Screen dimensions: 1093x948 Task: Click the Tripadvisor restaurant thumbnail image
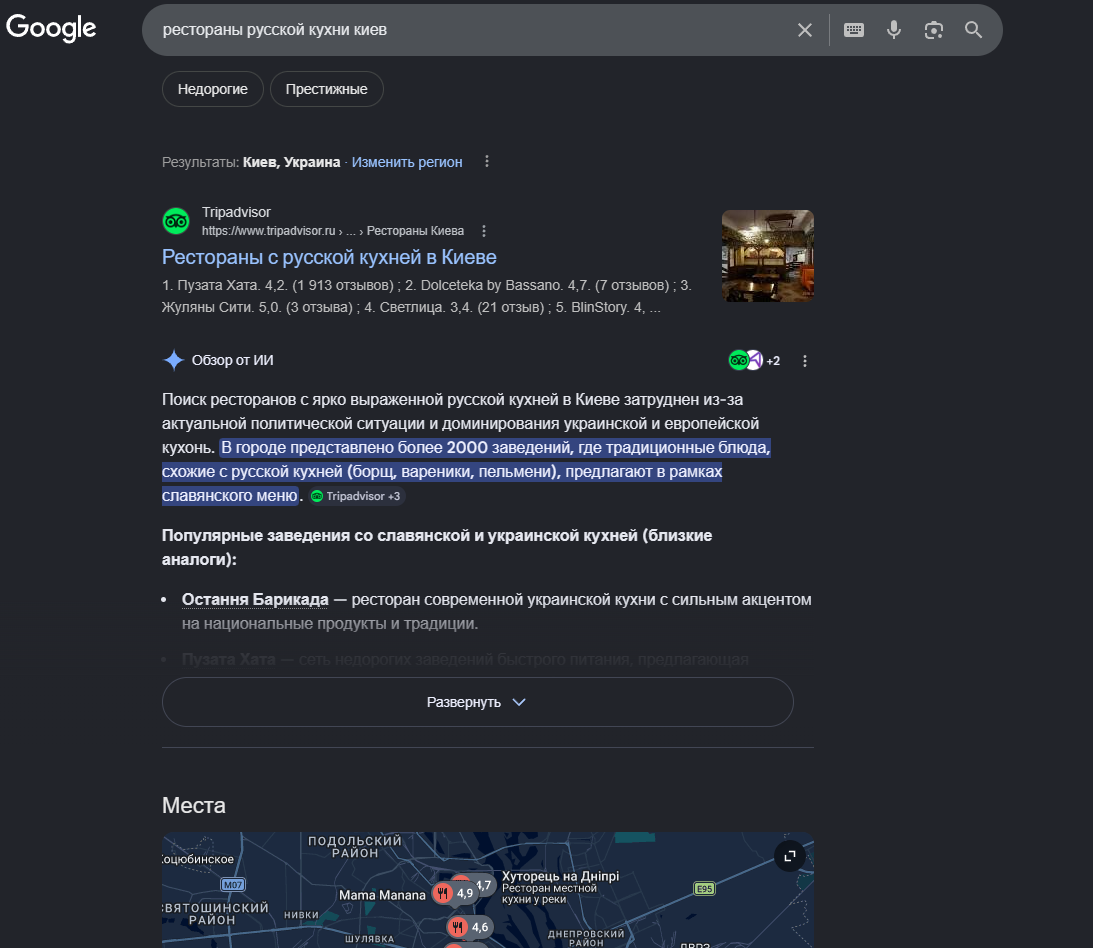[767, 256]
